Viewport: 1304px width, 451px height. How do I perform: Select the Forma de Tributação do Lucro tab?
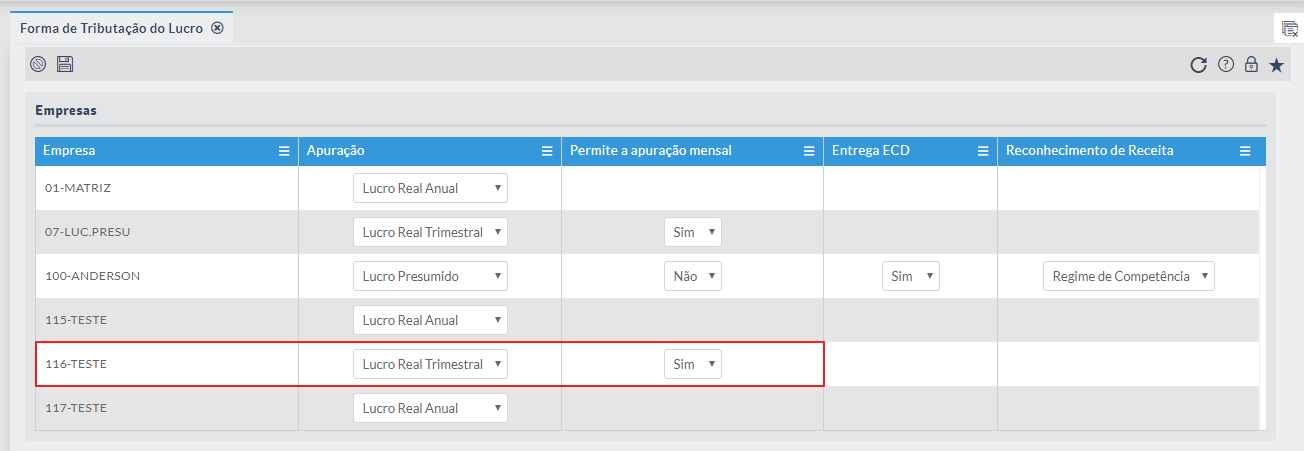111,28
